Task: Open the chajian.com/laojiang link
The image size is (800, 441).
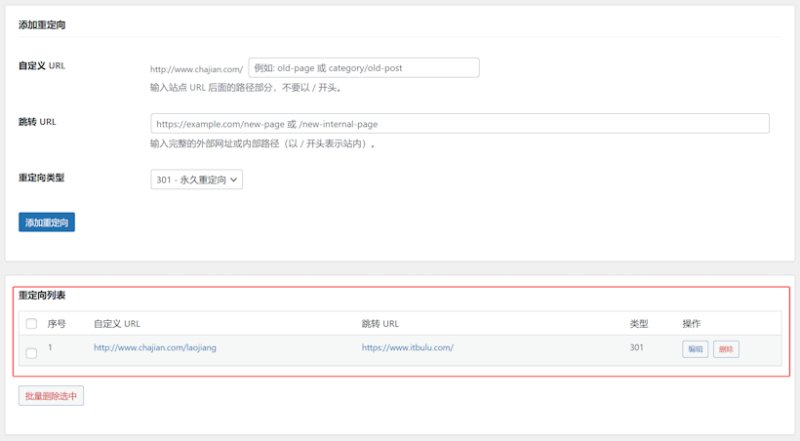Action: pyautogui.click(x=155, y=348)
